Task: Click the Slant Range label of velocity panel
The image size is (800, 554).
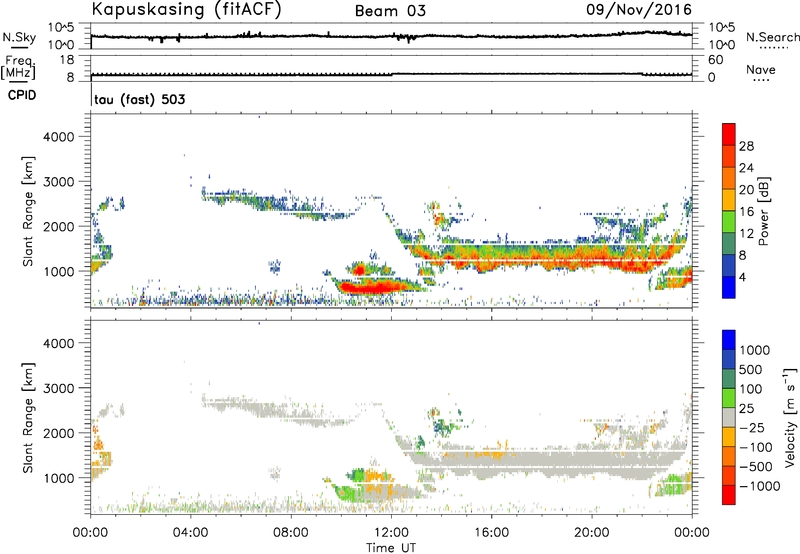Action: click(28, 418)
